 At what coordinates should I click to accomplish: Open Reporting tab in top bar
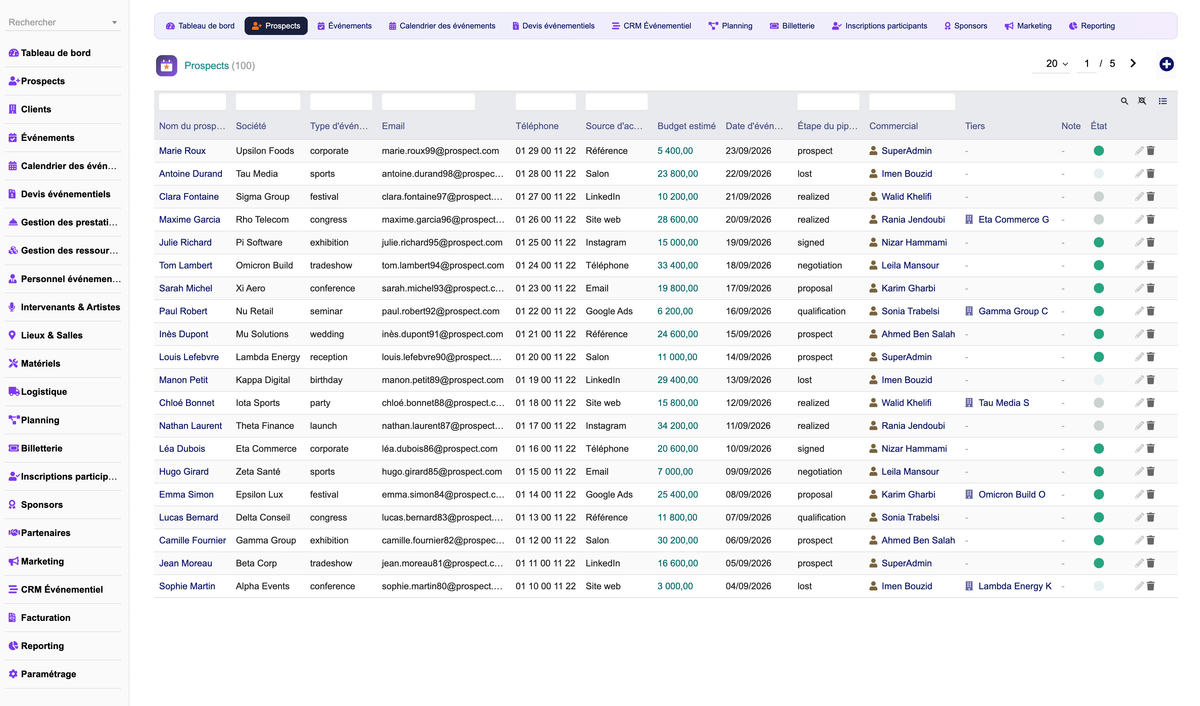coord(1092,26)
